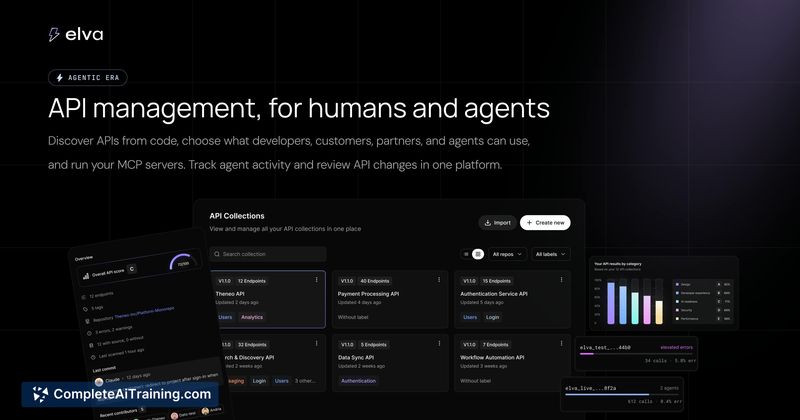Click the elva_live_...0f2a progress bar
This screenshot has width=800, height=420.
[622, 394]
